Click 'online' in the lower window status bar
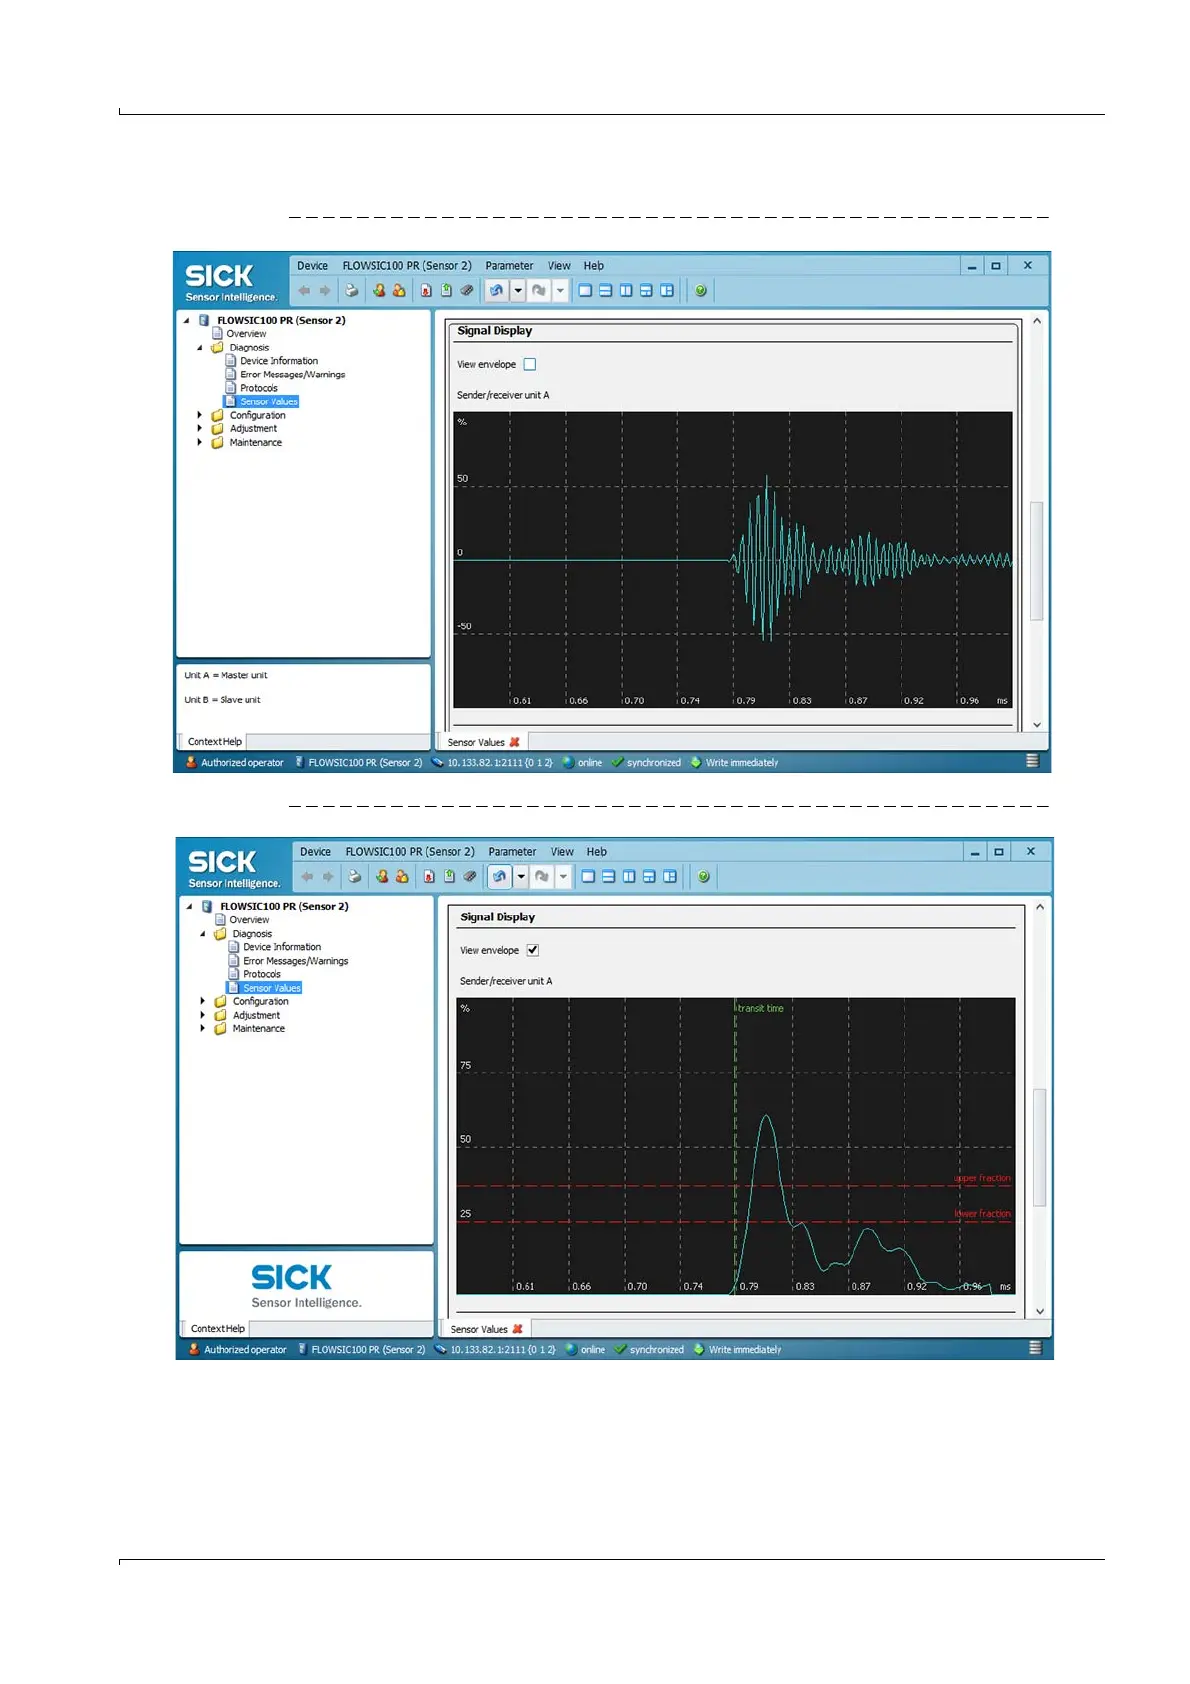1190x1684 pixels. 593,1350
